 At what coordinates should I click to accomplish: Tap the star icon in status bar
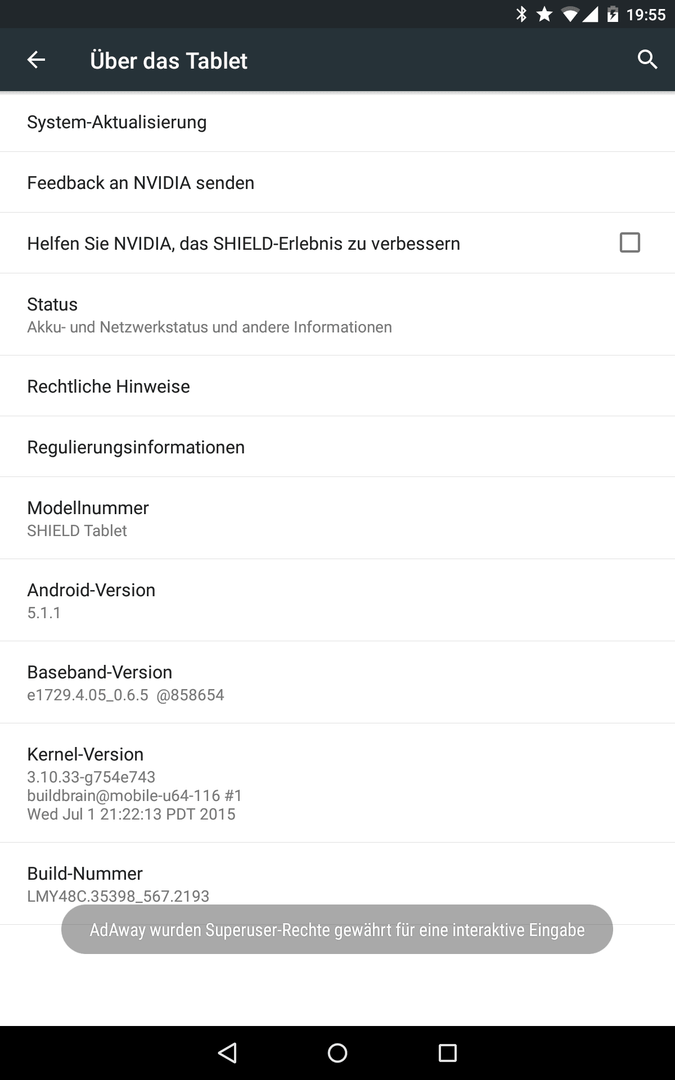(x=544, y=14)
